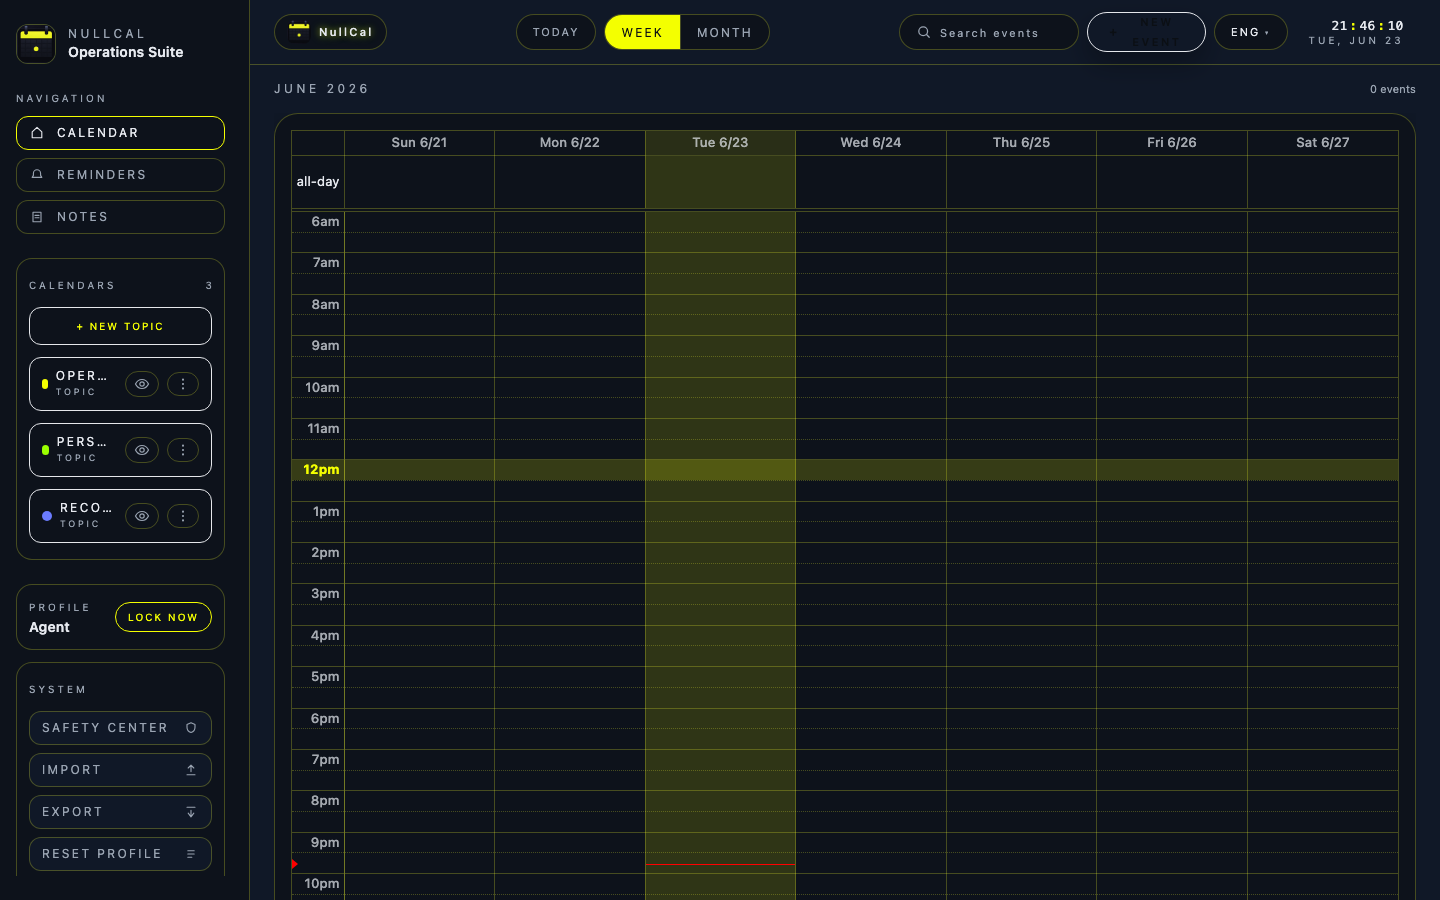Click the NullCal Operations Suite logo icon
This screenshot has width=1440, height=900.
tap(36, 43)
